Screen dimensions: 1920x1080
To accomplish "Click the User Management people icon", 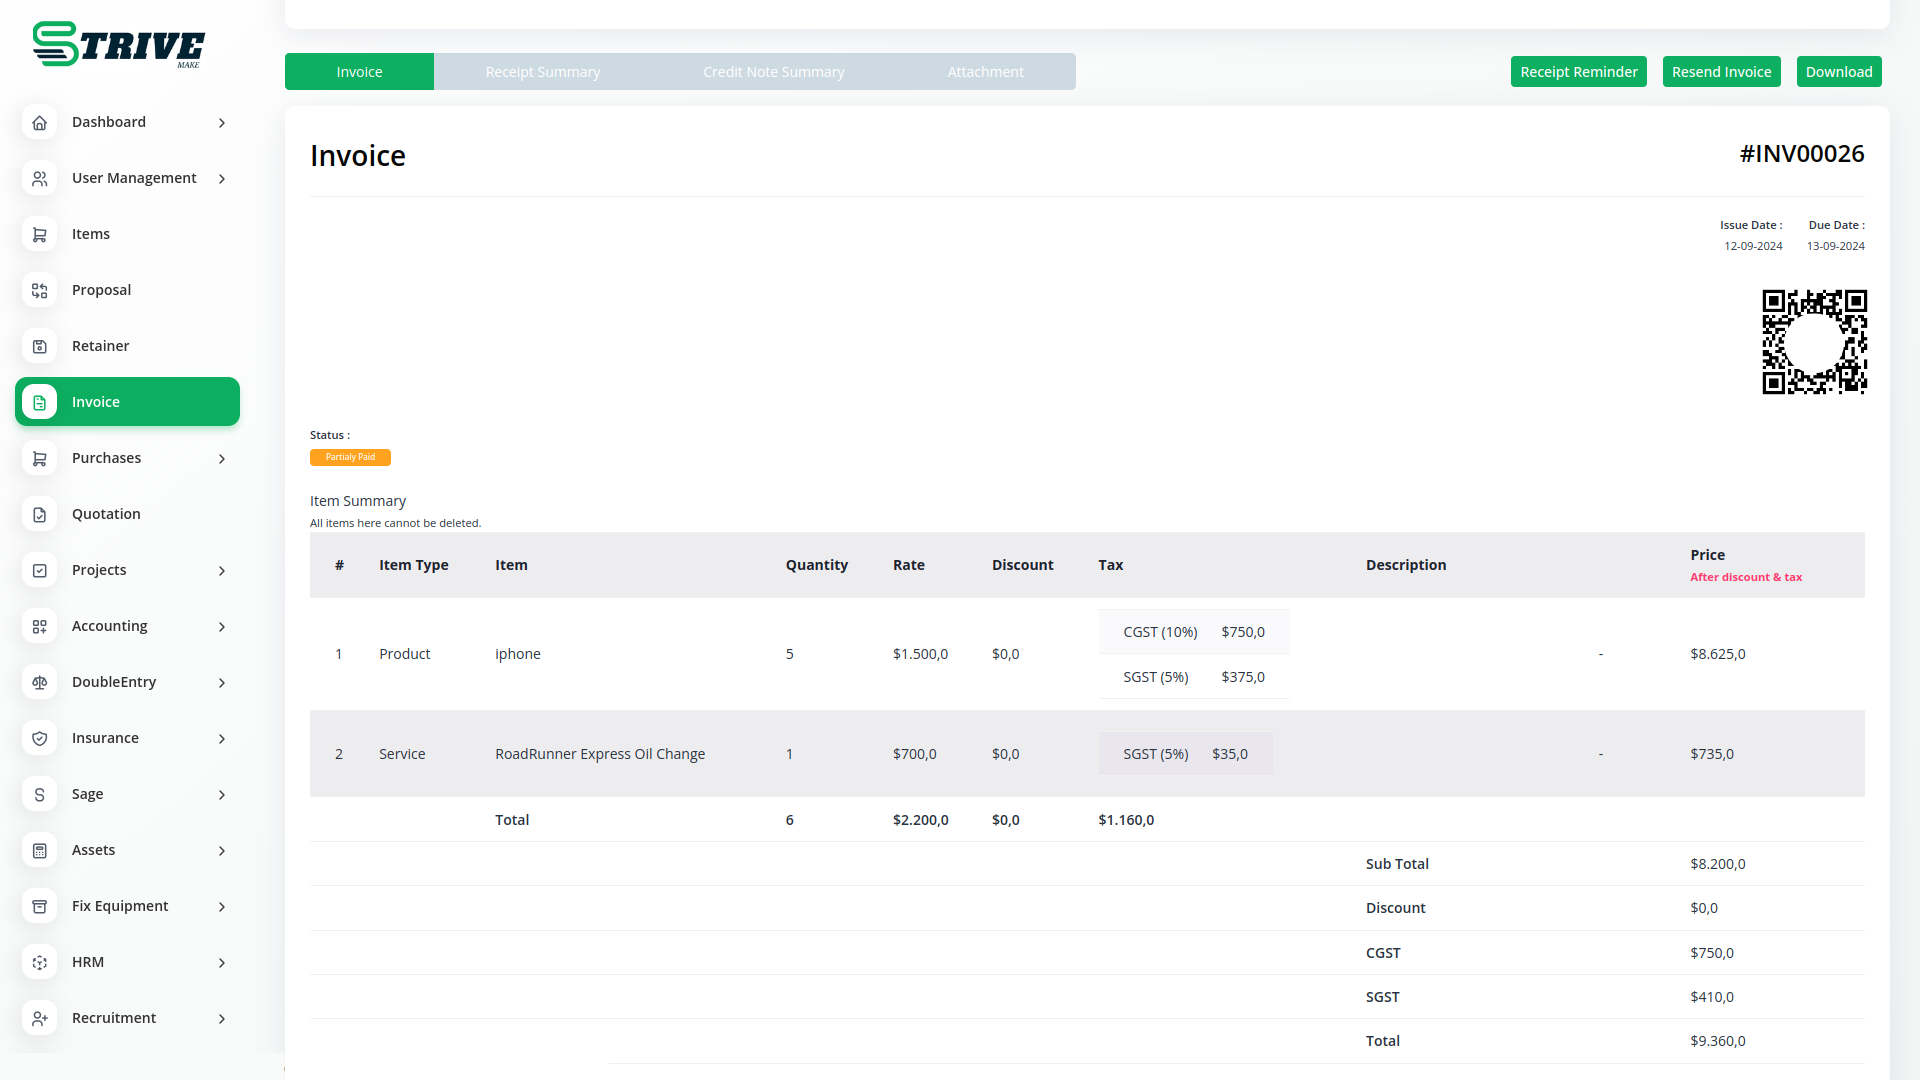I will 39,178.
